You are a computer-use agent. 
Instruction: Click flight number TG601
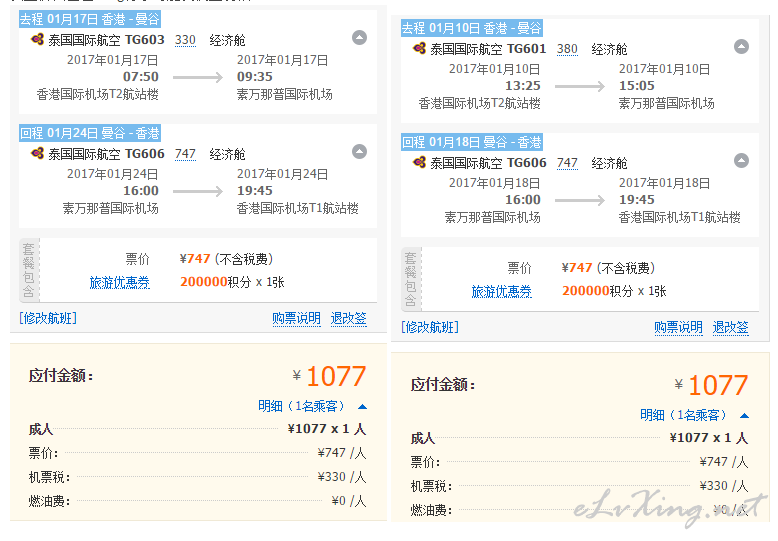[x=527, y=49]
